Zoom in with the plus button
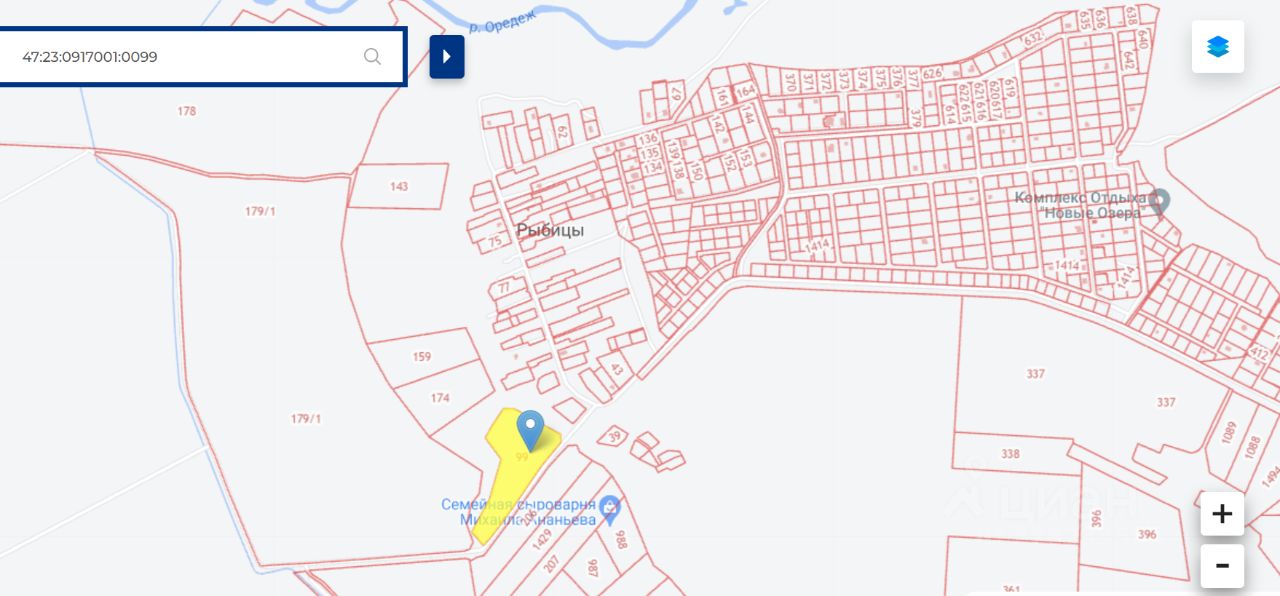 pyautogui.click(x=1222, y=514)
